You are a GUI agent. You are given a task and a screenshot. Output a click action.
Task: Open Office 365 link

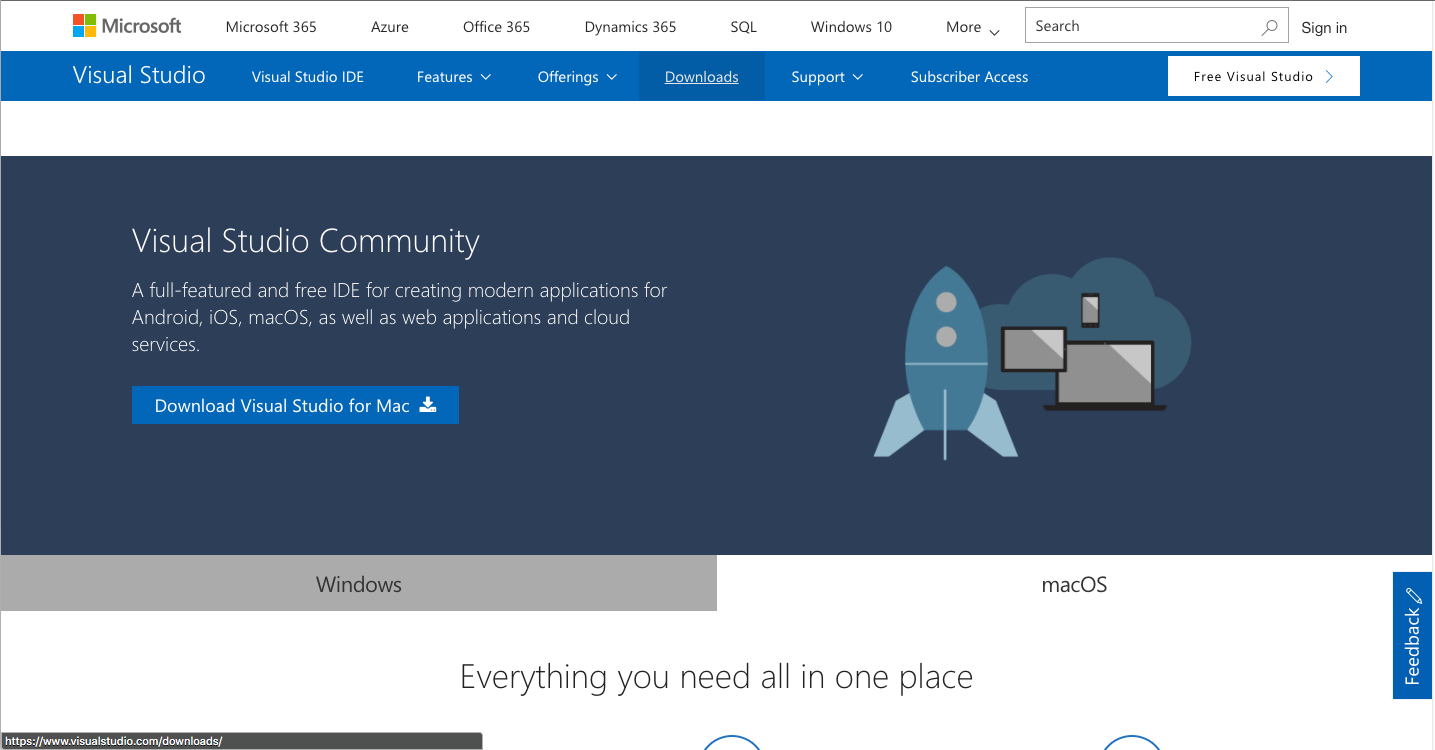pos(496,27)
